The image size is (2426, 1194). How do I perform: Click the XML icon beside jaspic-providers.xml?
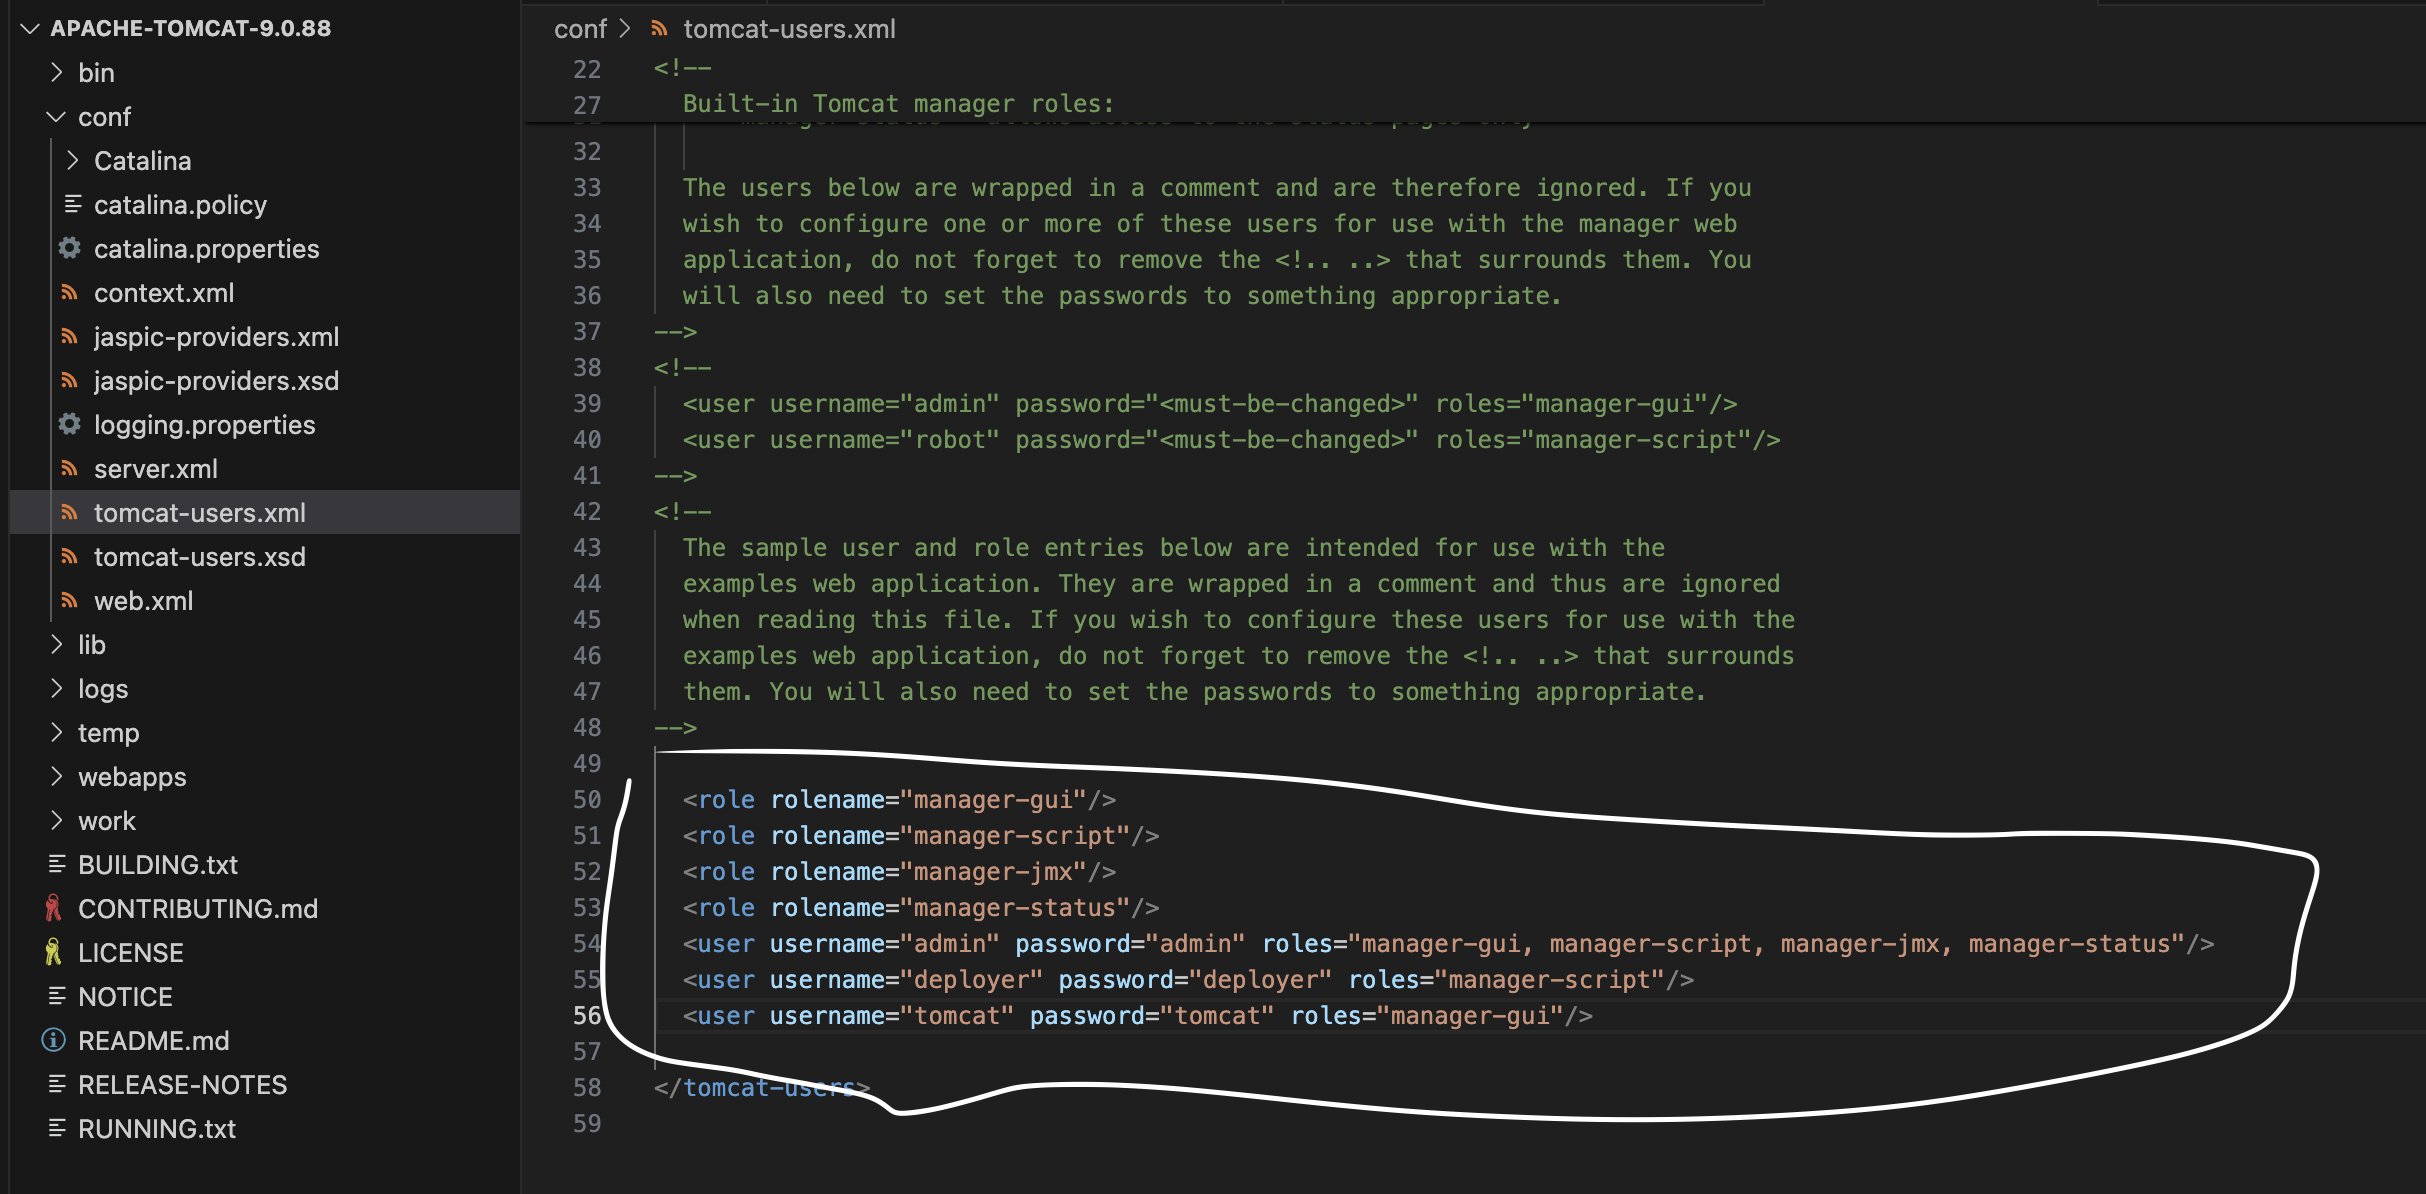tap(69, 336)
